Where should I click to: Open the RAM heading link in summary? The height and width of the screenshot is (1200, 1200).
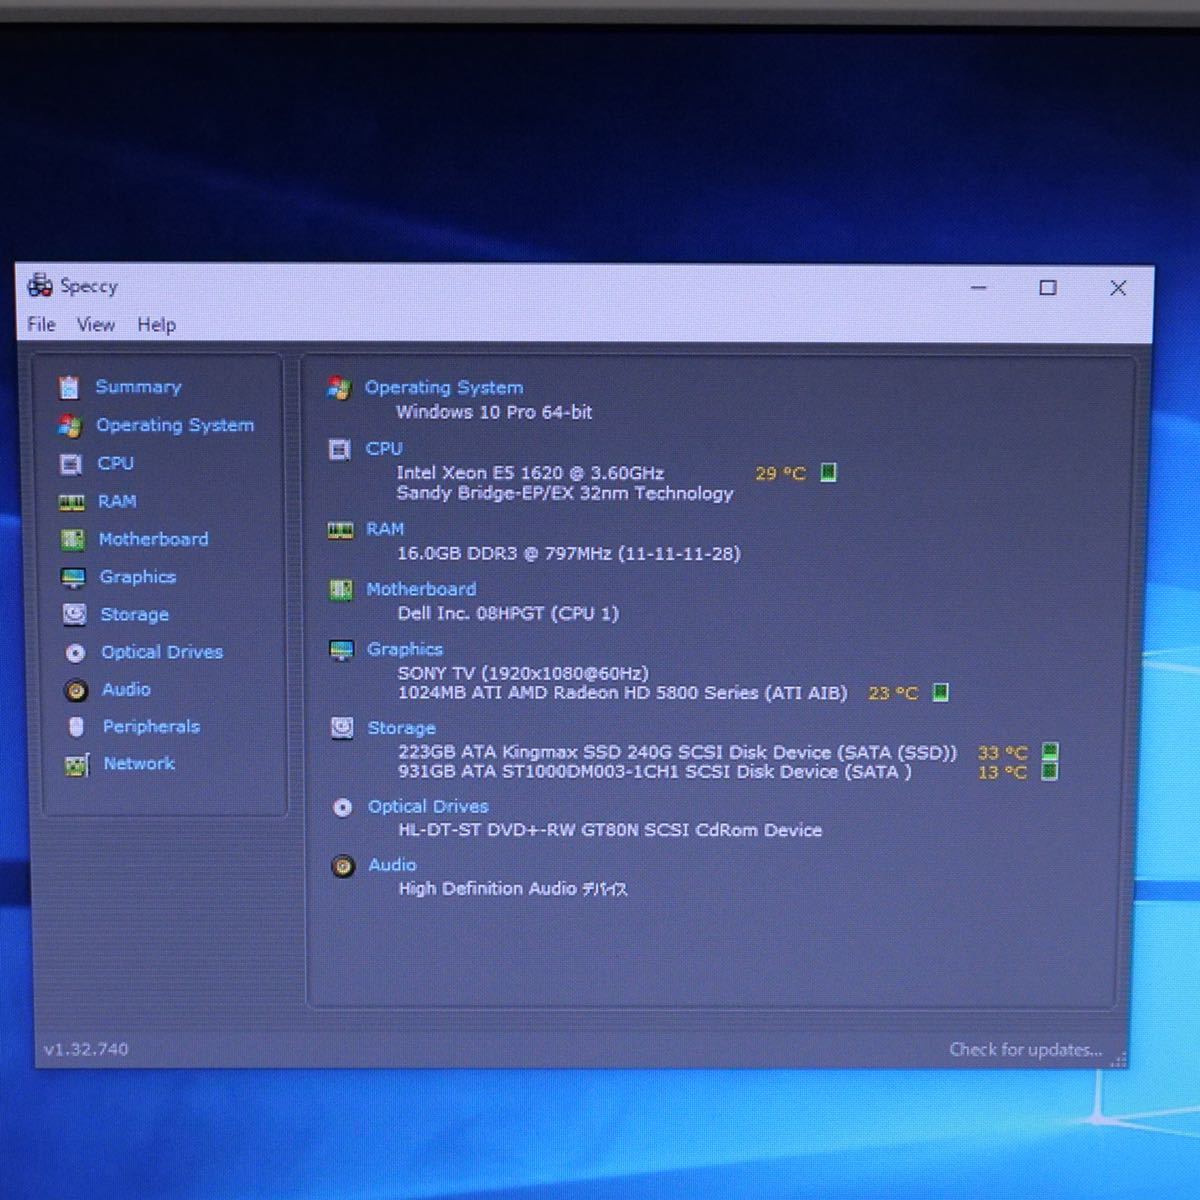385,529
